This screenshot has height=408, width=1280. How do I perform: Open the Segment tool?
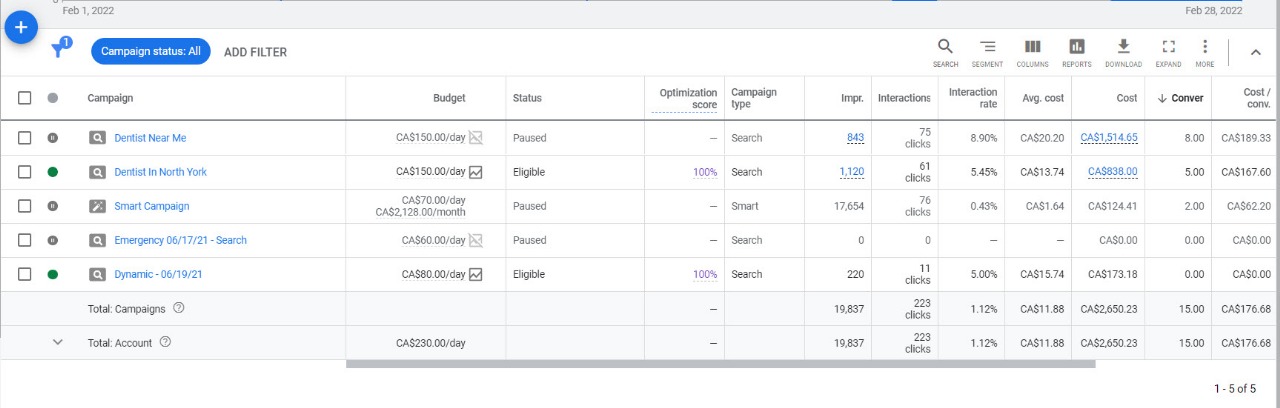point(987,52)
